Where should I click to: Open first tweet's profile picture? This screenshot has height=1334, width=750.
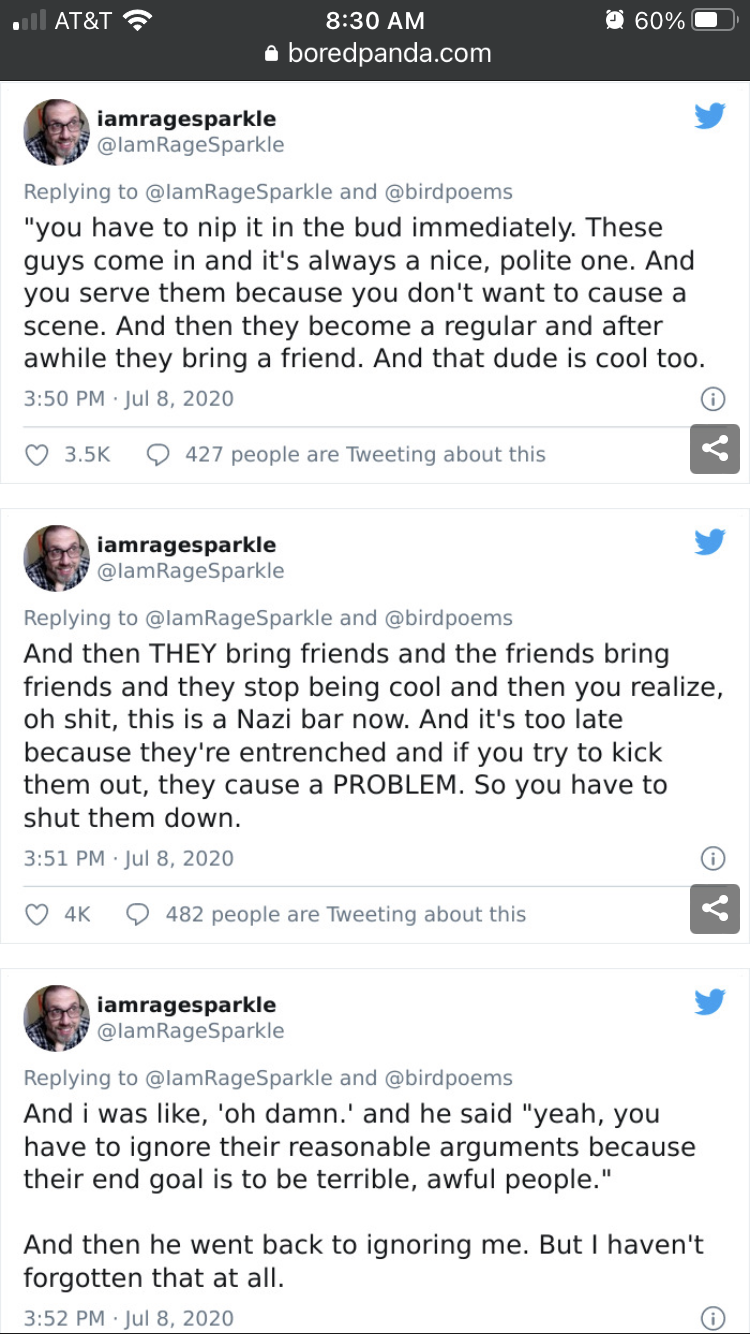(57, 132)
